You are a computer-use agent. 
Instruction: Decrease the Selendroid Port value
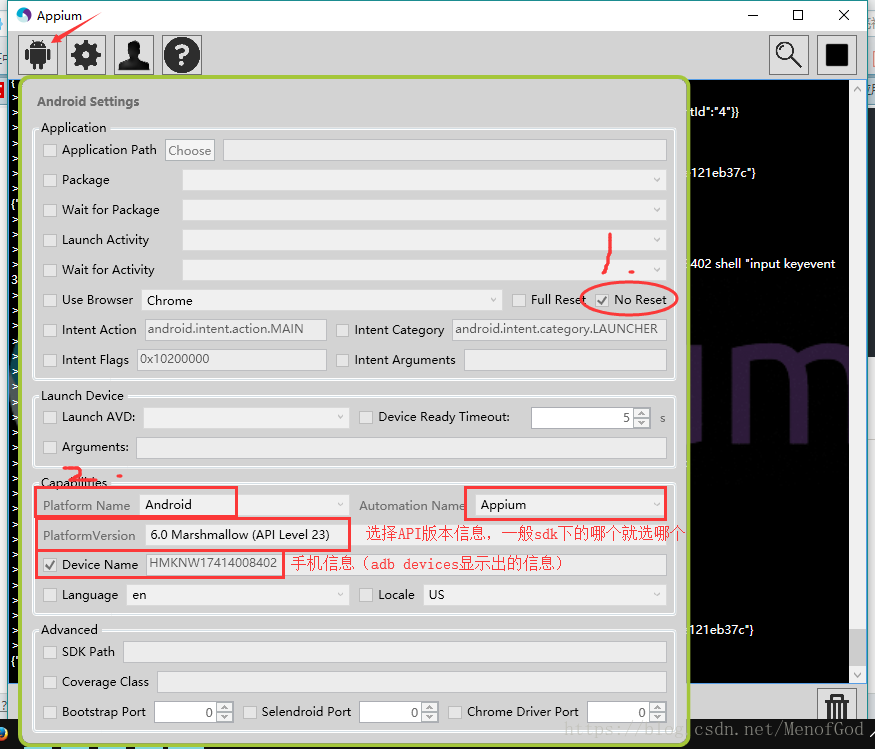(x=430, y=717)
